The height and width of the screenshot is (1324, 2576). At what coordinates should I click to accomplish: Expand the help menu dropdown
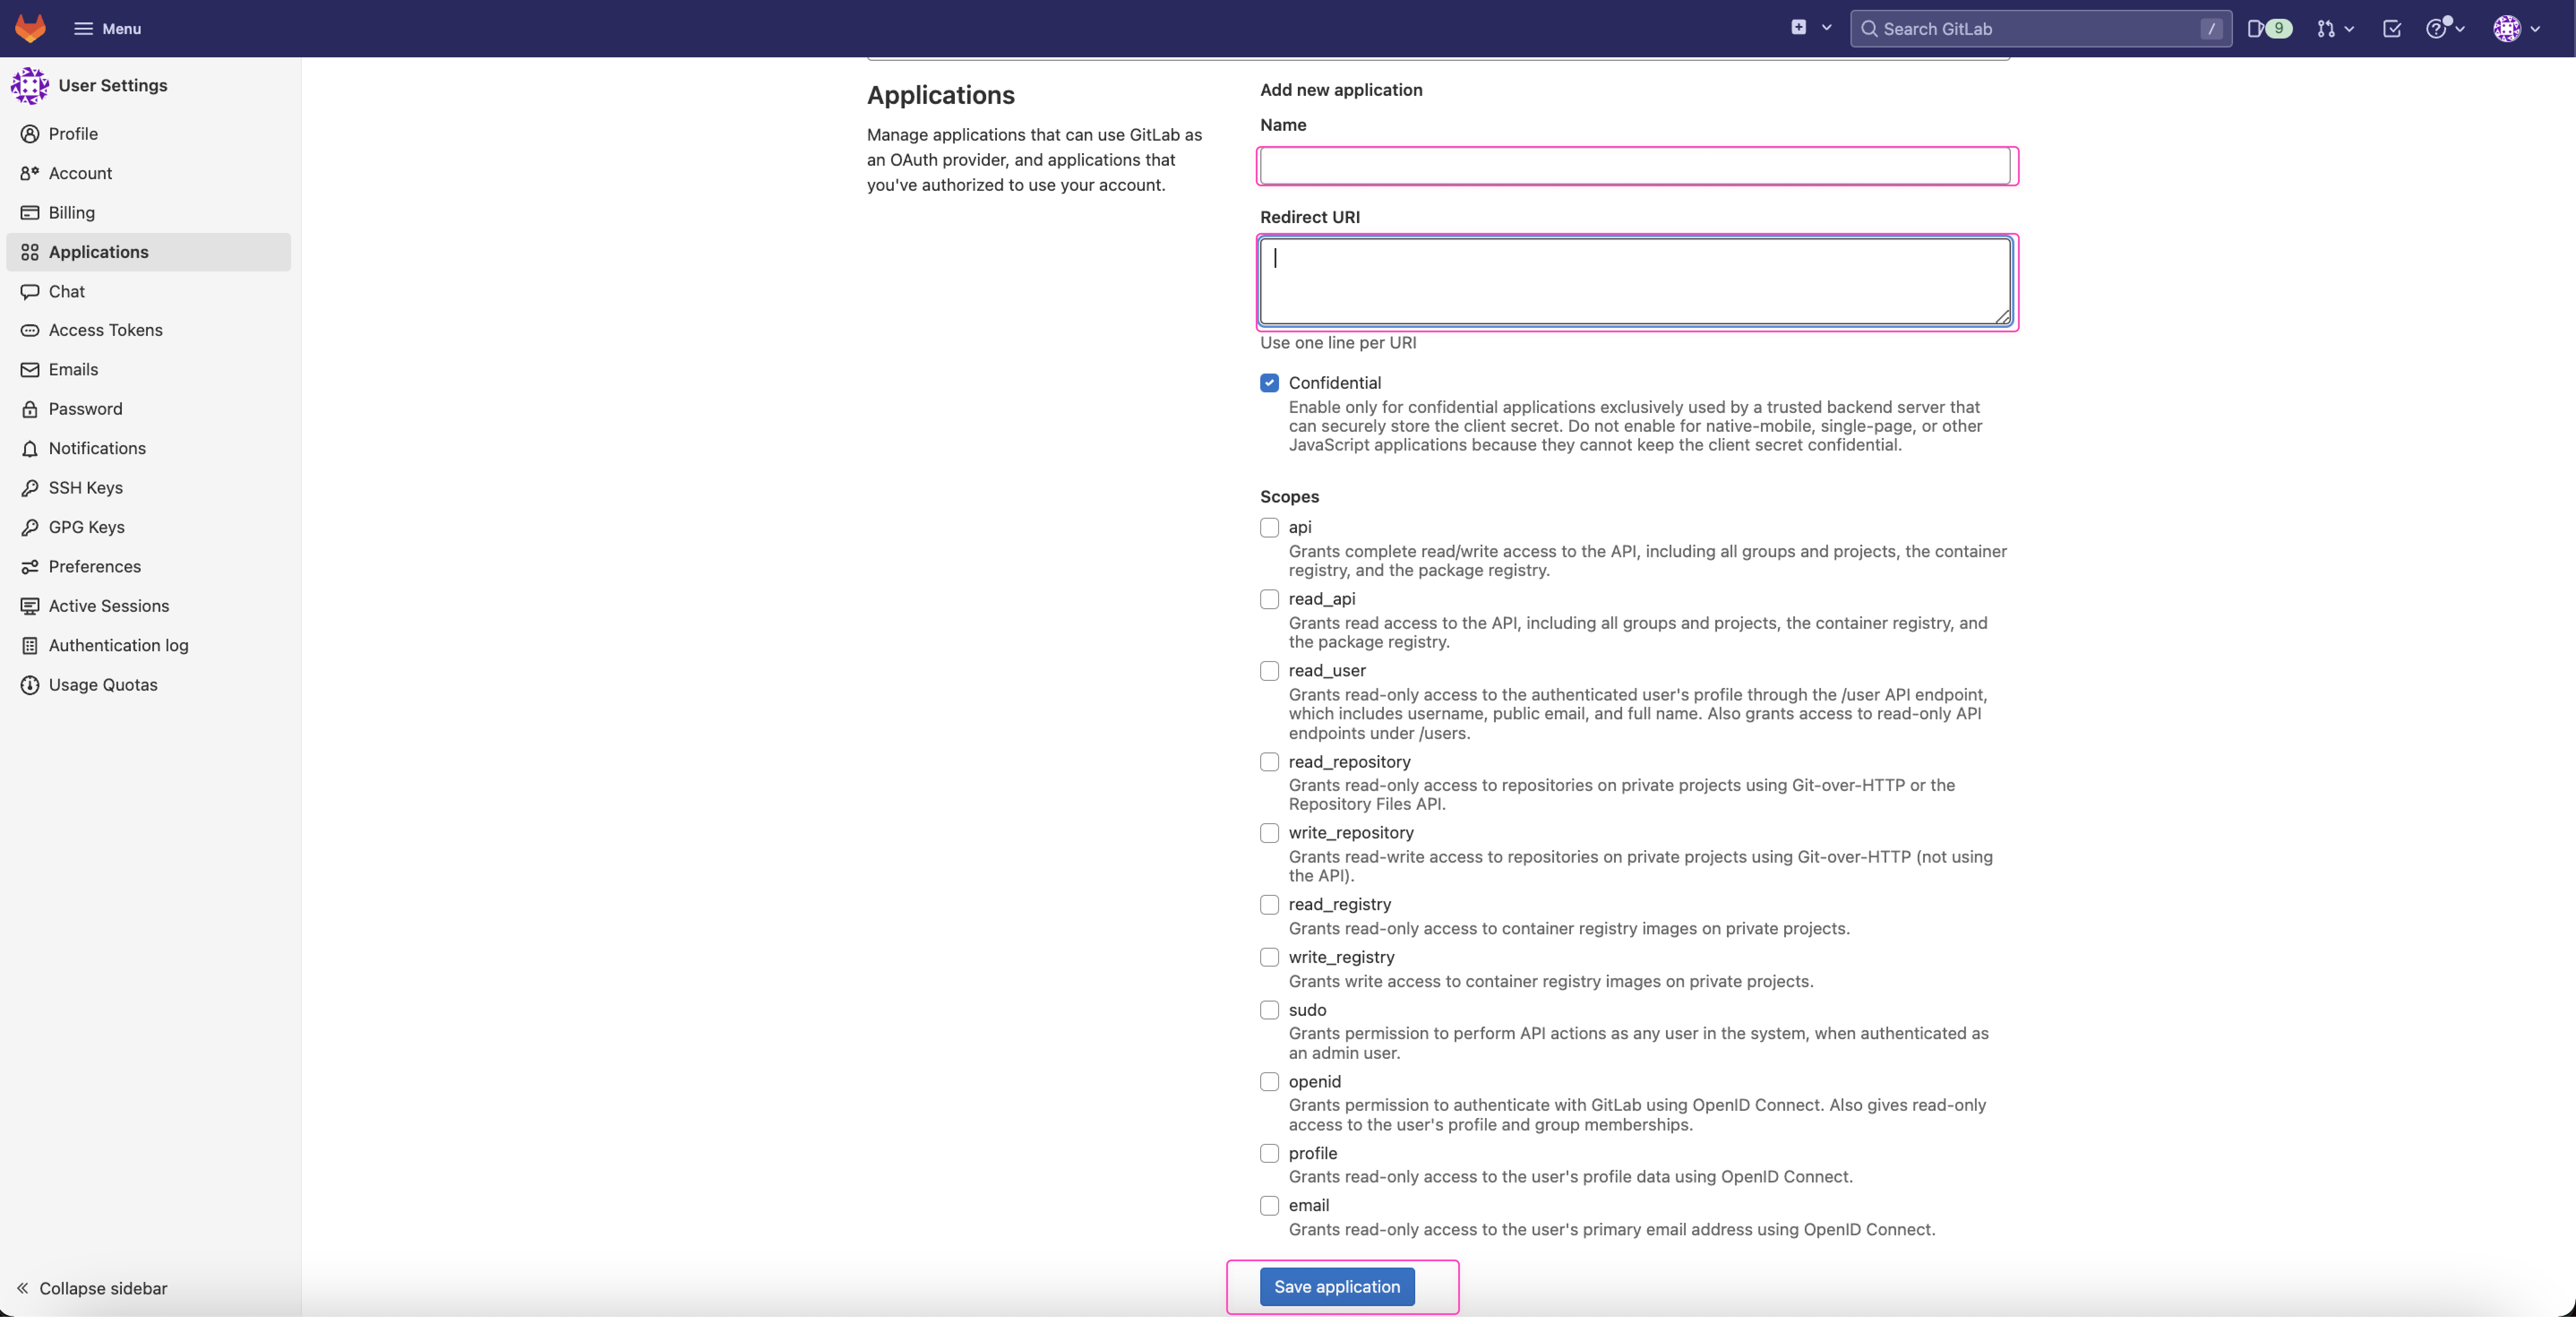2445,28
